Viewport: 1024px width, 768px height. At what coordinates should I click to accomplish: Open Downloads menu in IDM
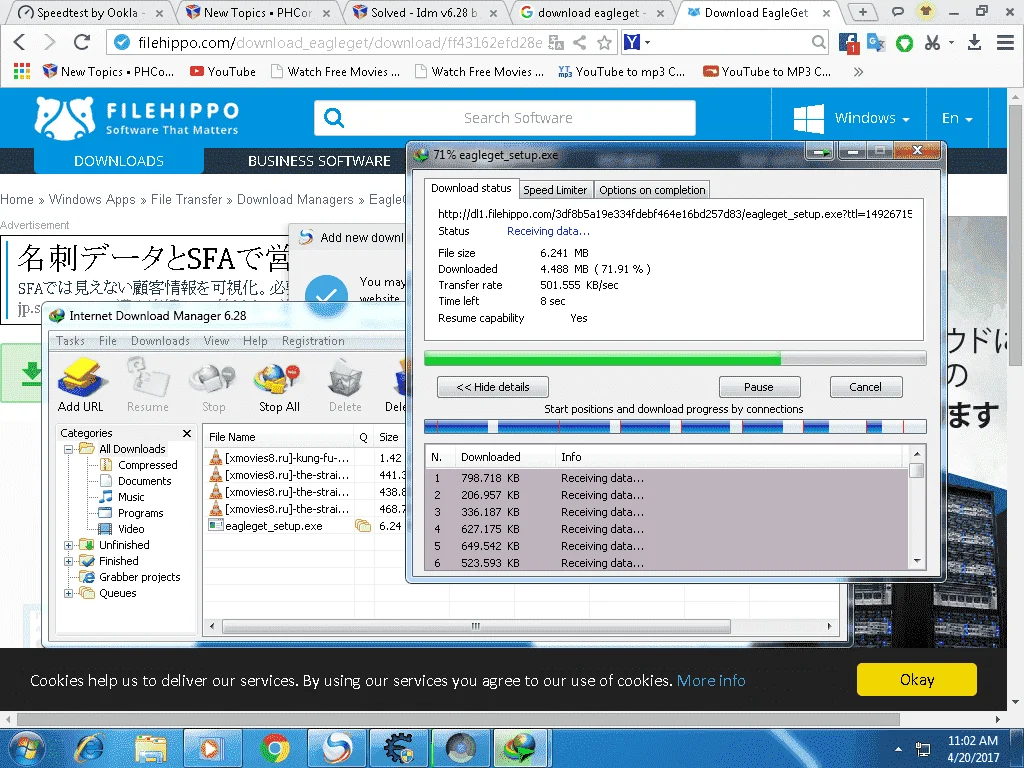point(160,341)
